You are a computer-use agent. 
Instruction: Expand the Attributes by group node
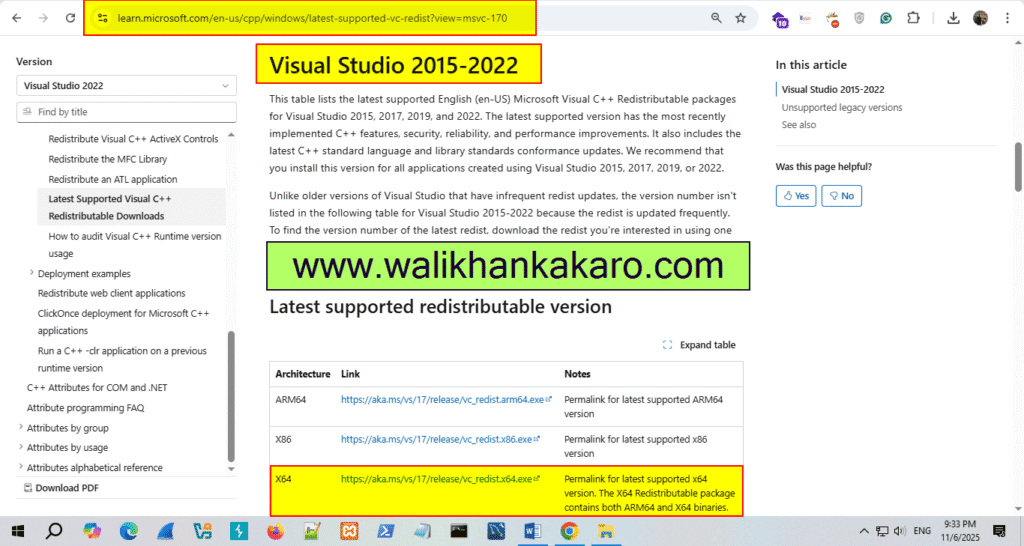point(21,428)
